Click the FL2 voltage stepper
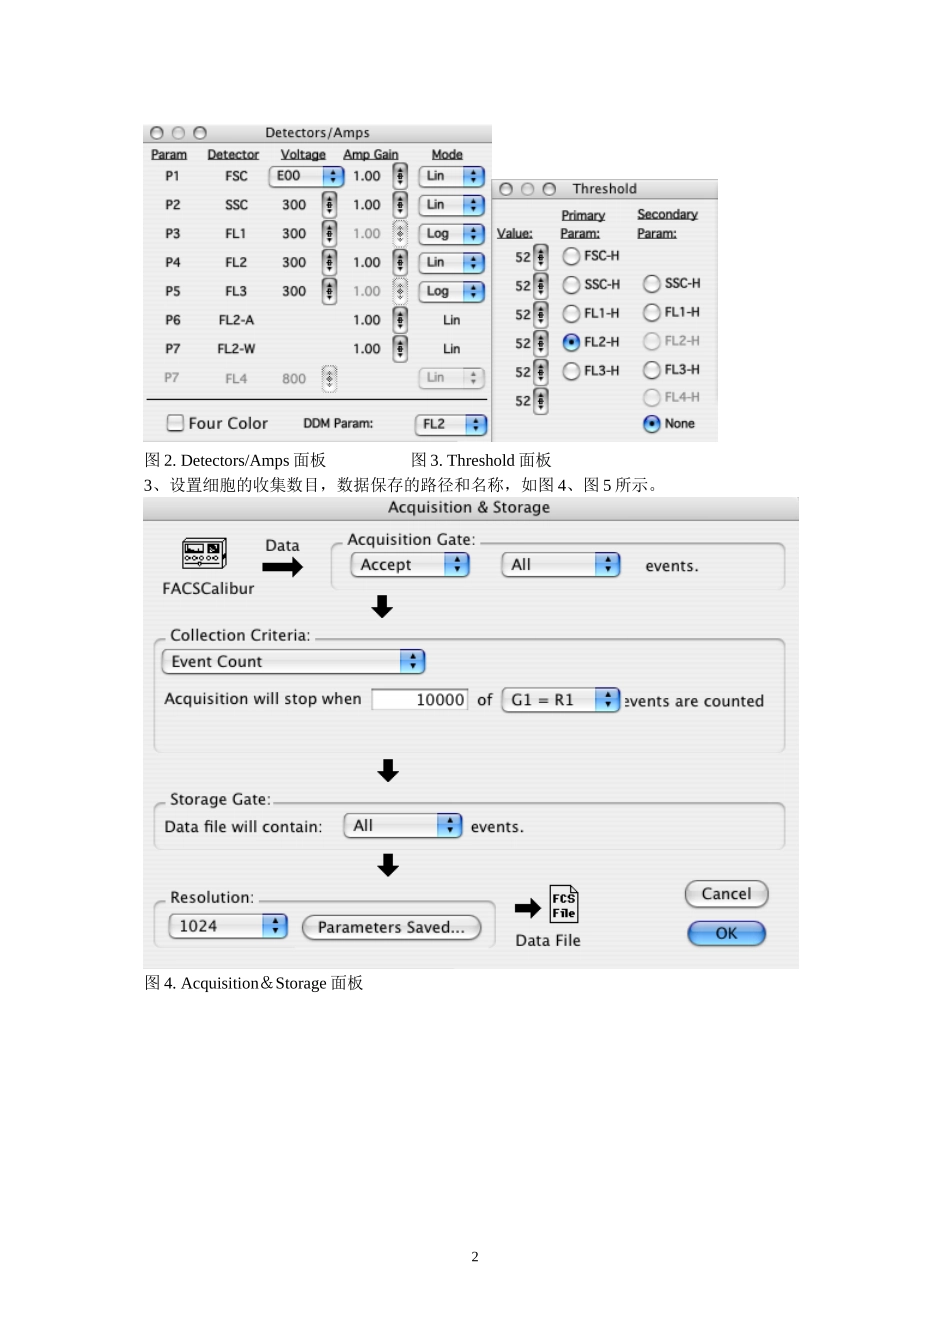Viewport: 950px width, 1344px height. 329,263
